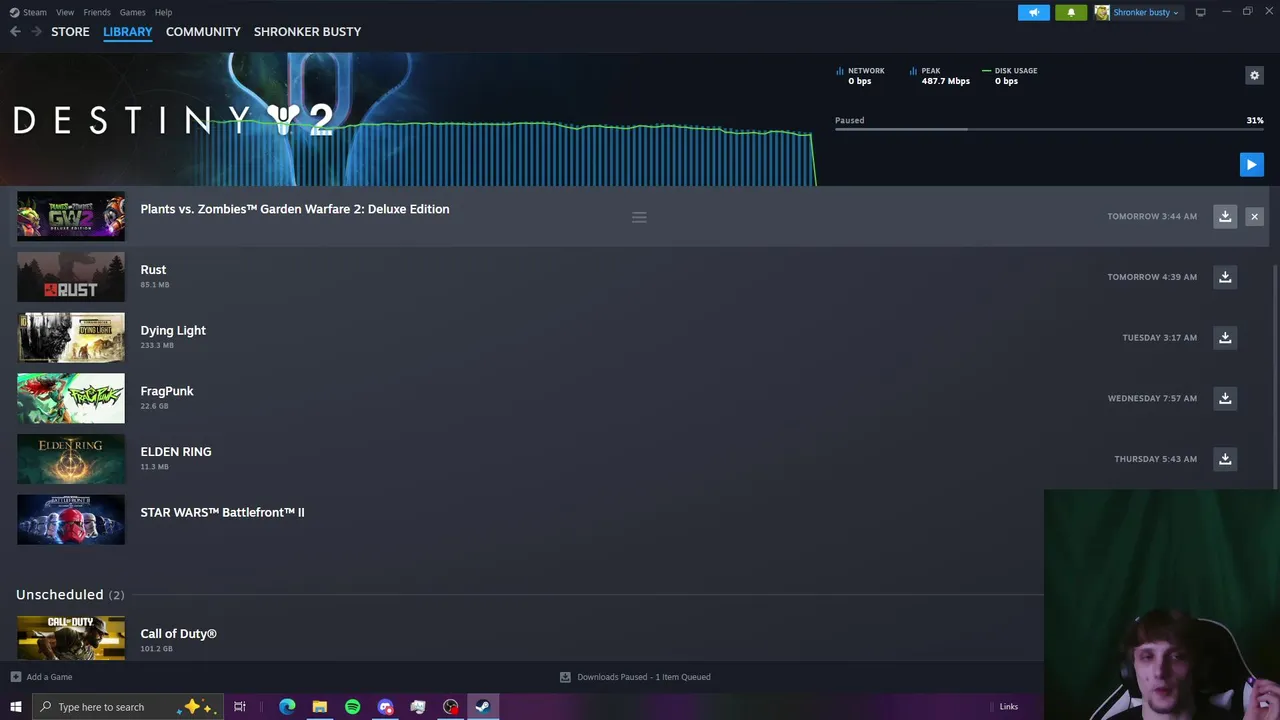Click the NETWORK 0 bps readout
Image resolution: width=1280 pixels, height=720 pixels.
860,76
